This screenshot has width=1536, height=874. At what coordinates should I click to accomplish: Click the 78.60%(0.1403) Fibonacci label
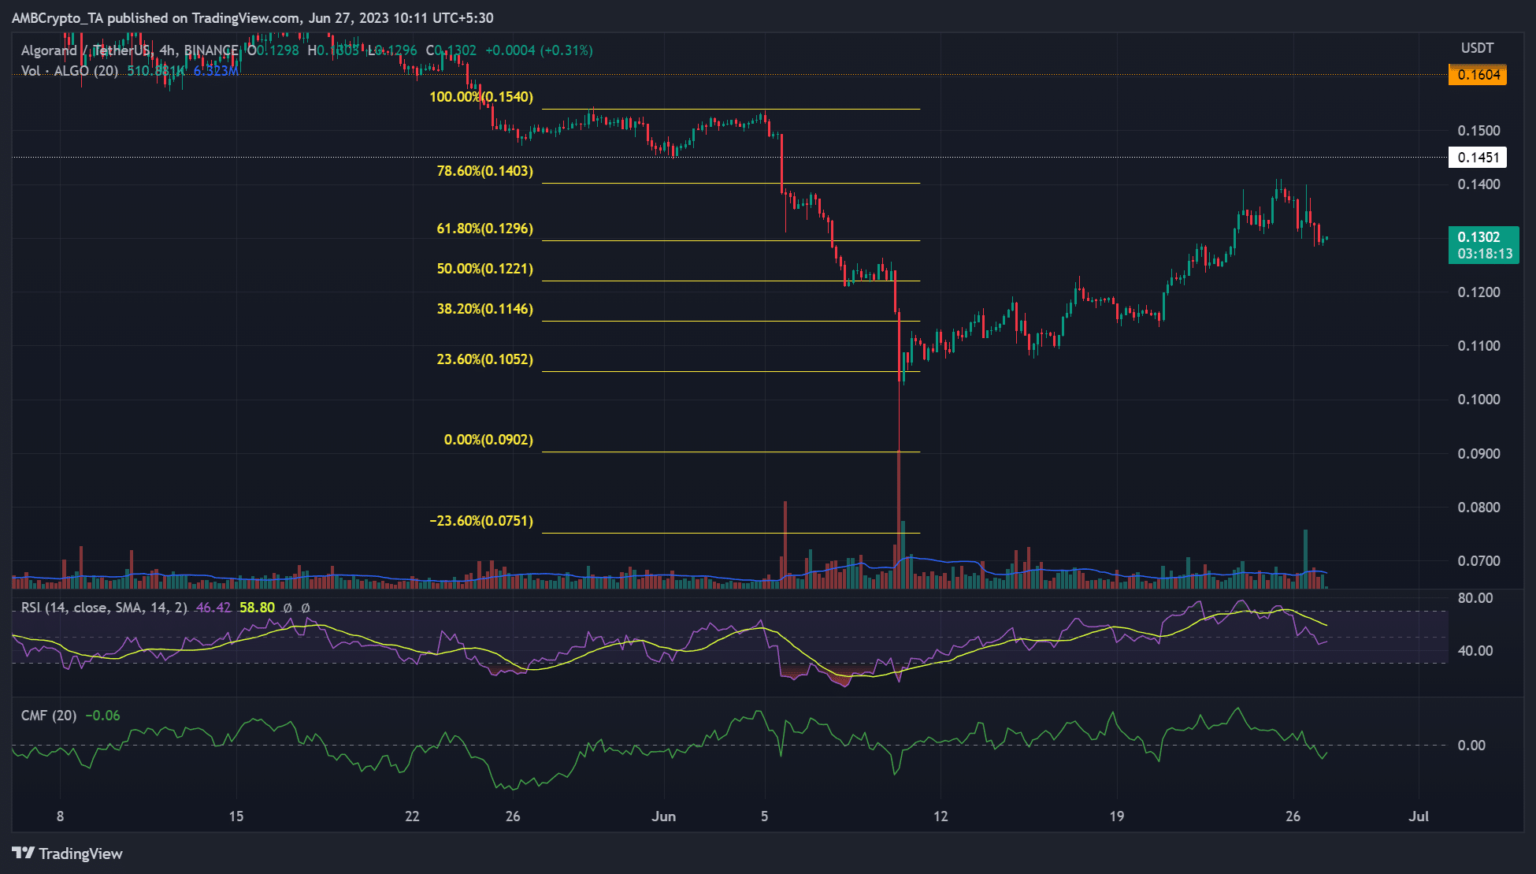[x=485, y=171]
